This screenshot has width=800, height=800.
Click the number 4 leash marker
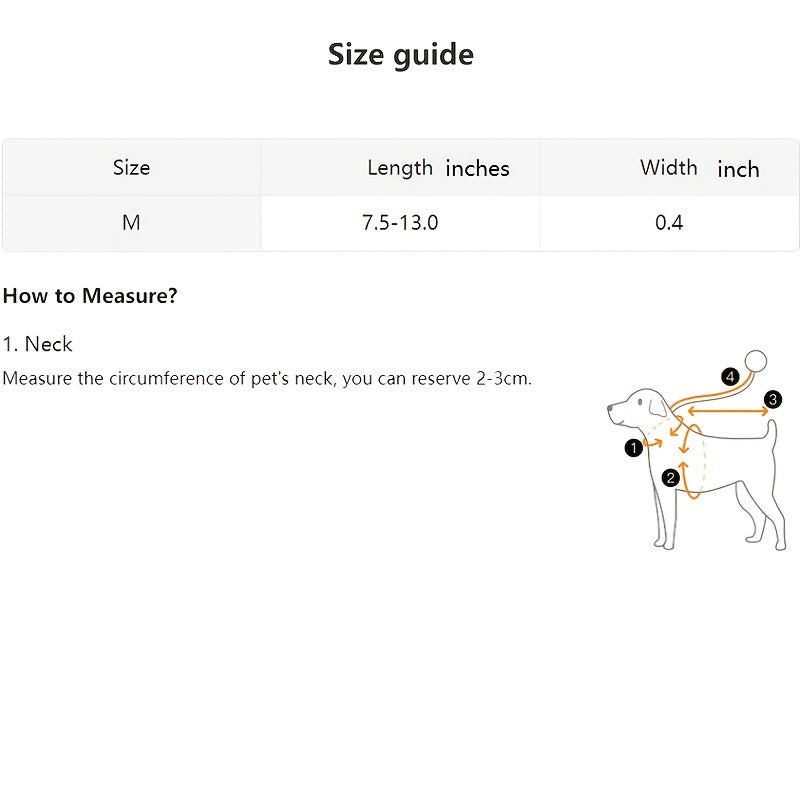(730, 377)
